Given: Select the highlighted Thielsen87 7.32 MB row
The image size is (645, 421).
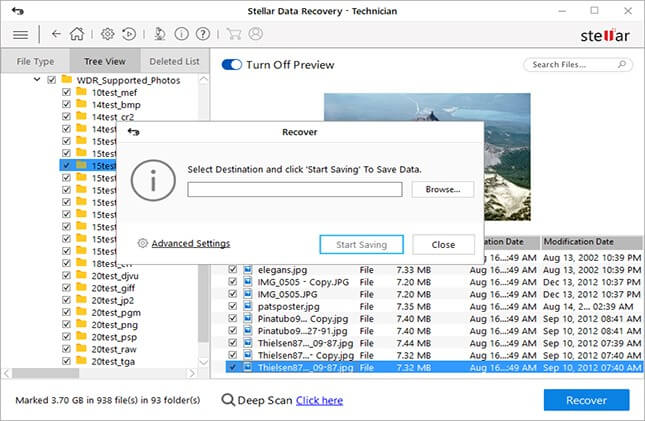Looking at the screenshot, I should click(x=434, y=367).
